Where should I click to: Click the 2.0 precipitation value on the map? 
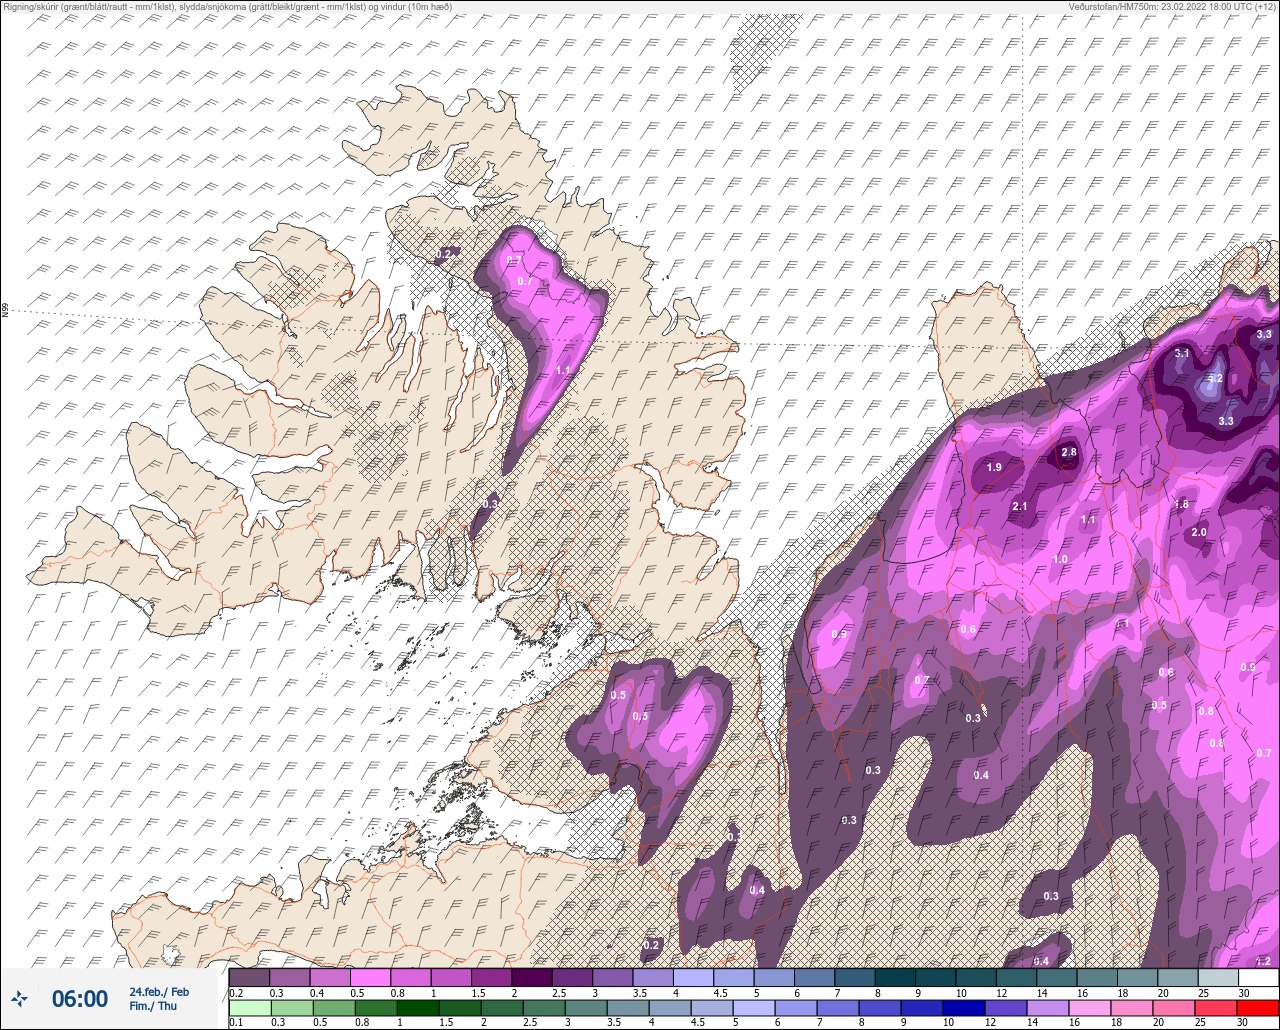tap(1200, 533)
